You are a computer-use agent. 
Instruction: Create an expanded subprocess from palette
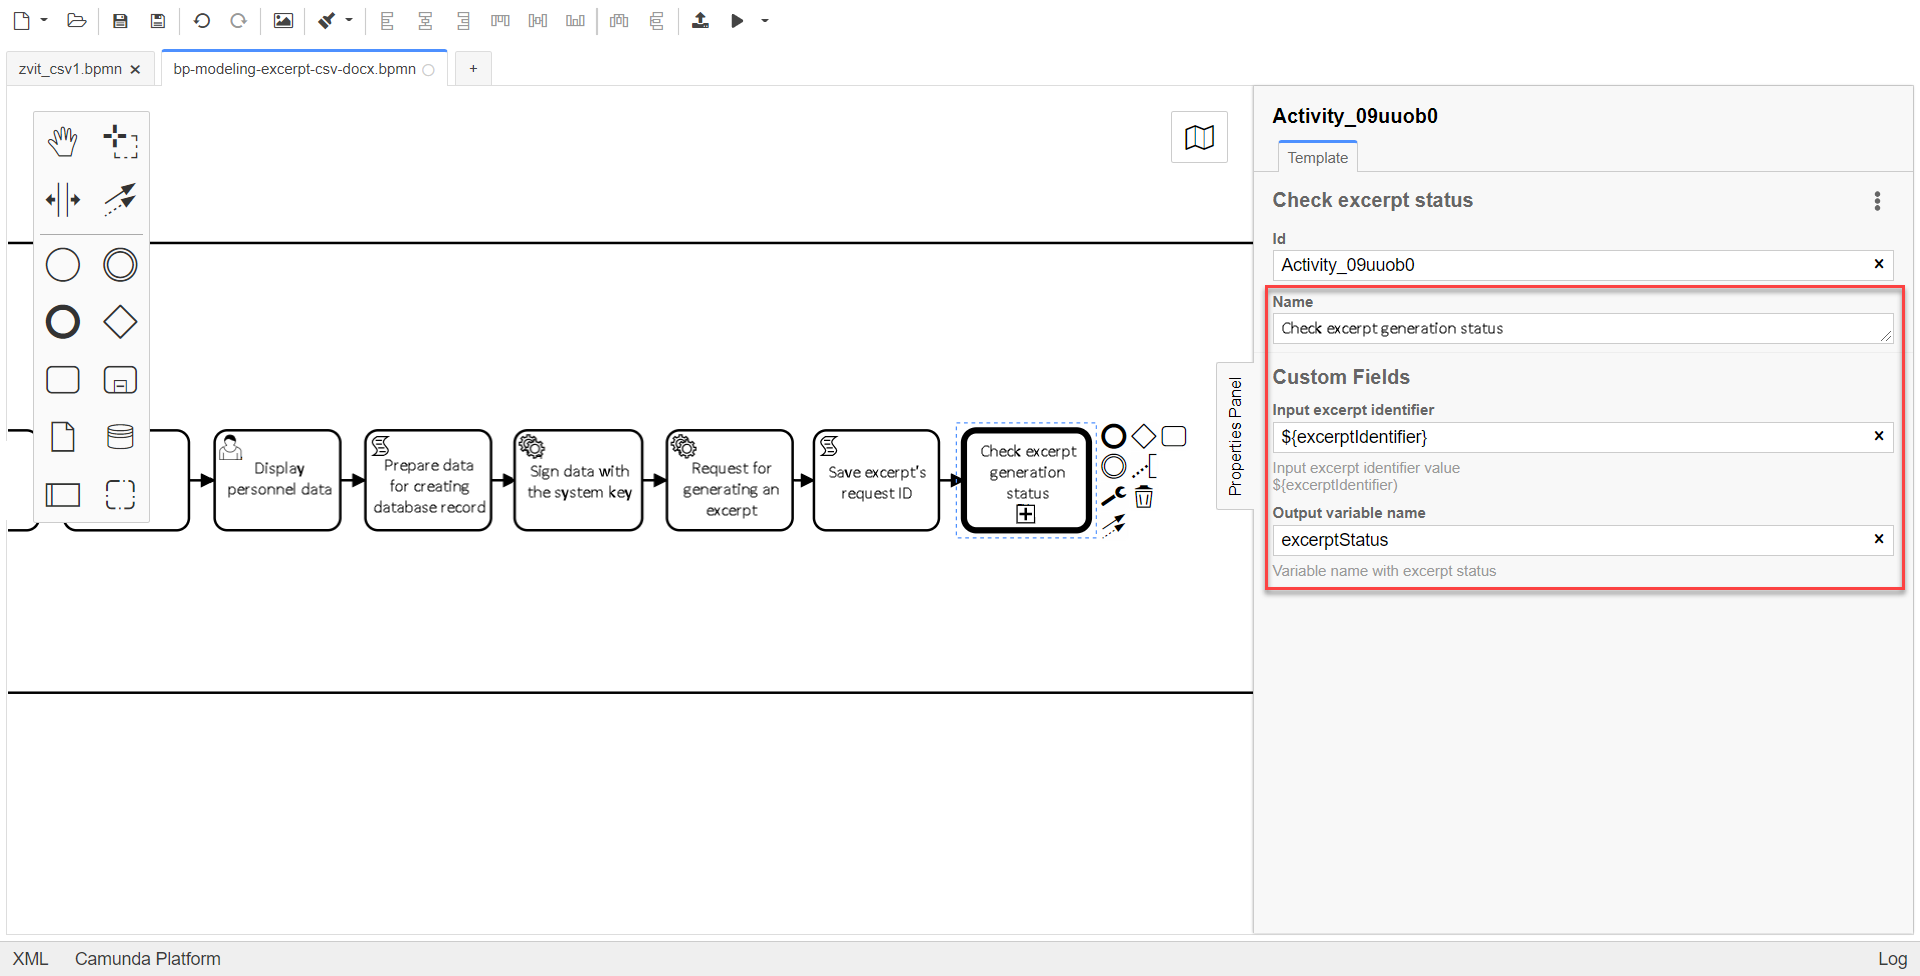point(120,380)
